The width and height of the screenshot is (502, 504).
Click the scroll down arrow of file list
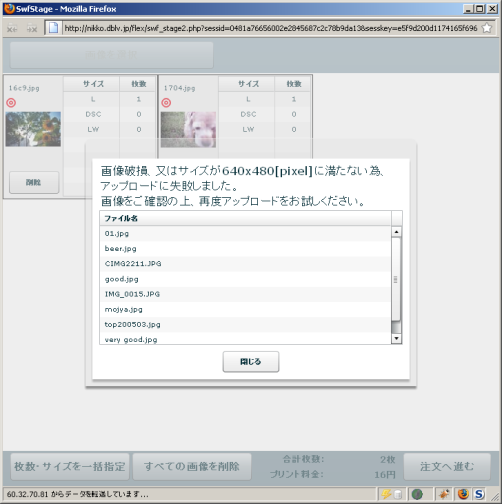pos(396,338)
